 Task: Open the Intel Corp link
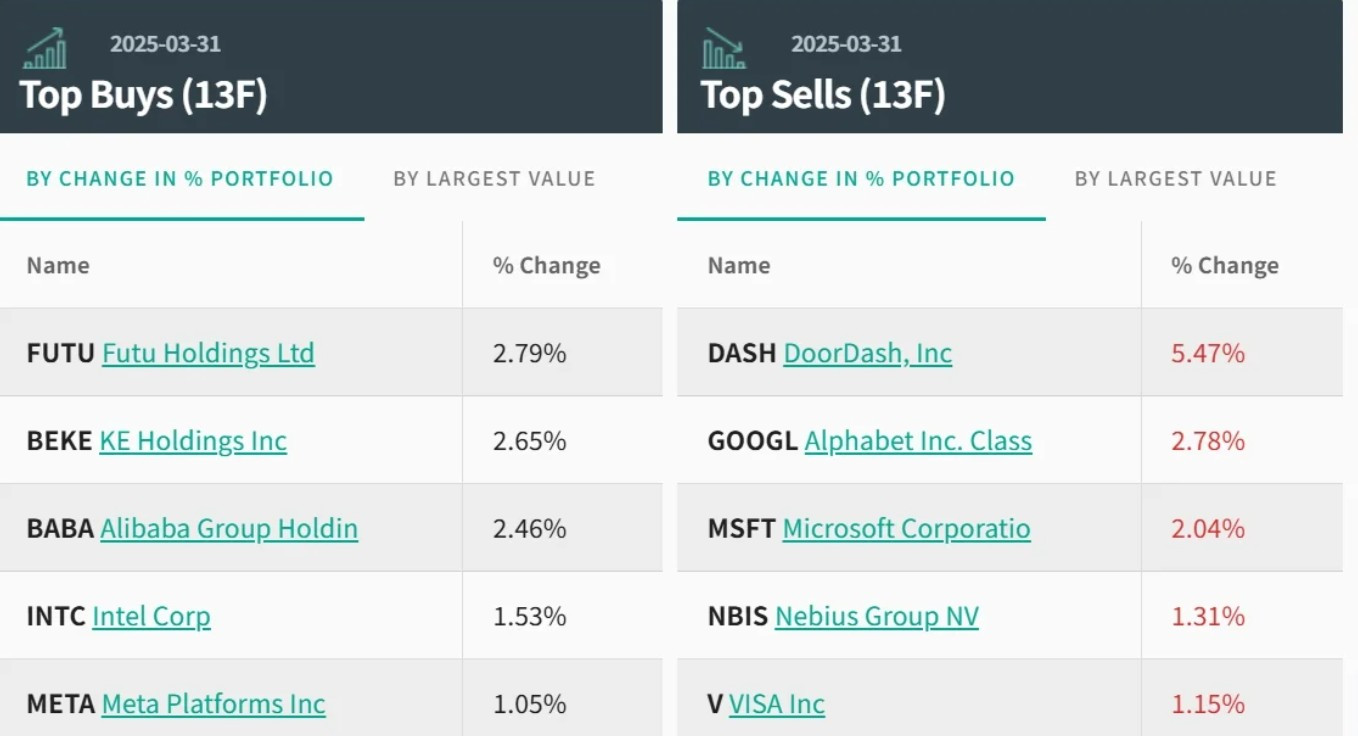point(151,616)
